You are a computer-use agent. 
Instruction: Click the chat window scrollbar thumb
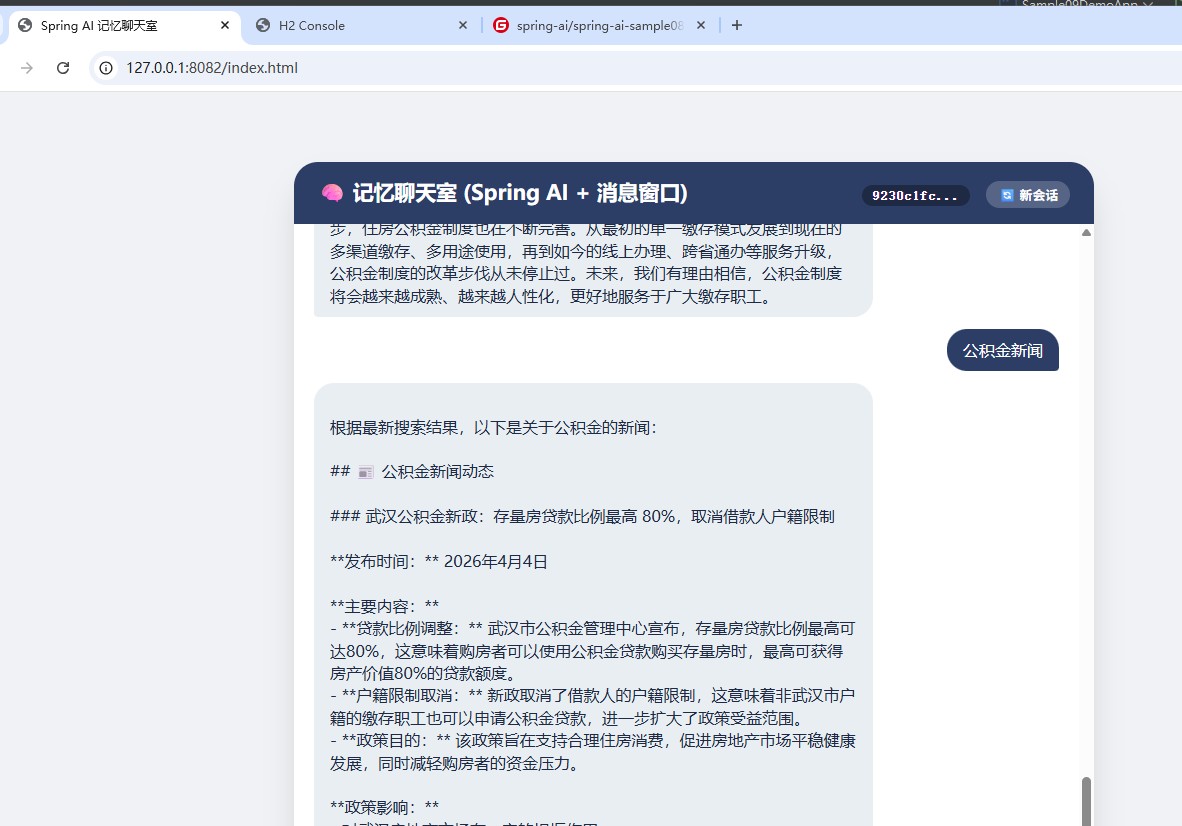pyautogui.click(x=1086, y=800)
